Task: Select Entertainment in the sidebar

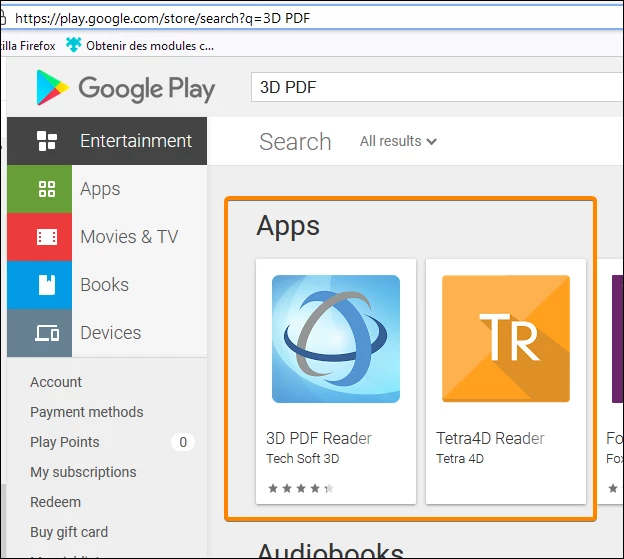Action: (x=107, y=141)
